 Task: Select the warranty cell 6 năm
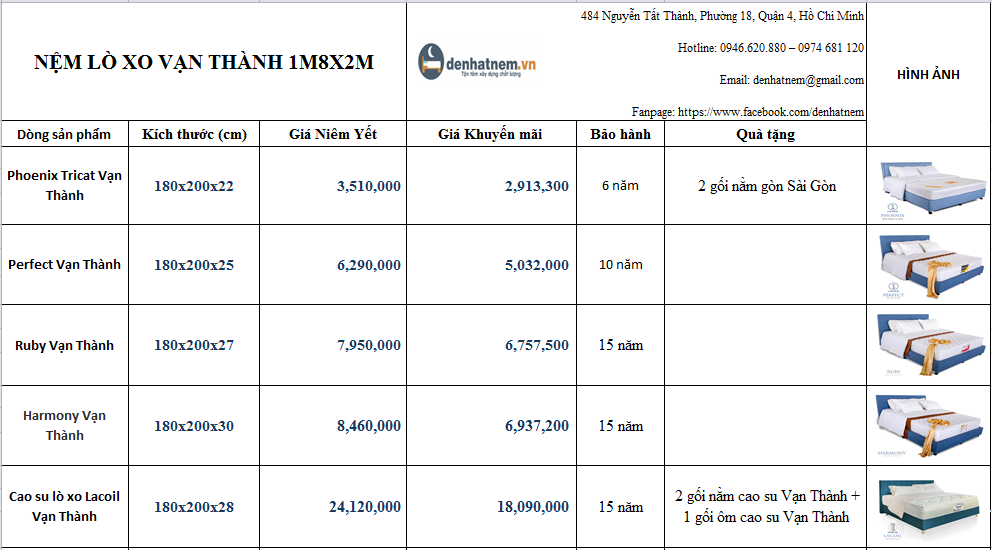tap(620, 185)
